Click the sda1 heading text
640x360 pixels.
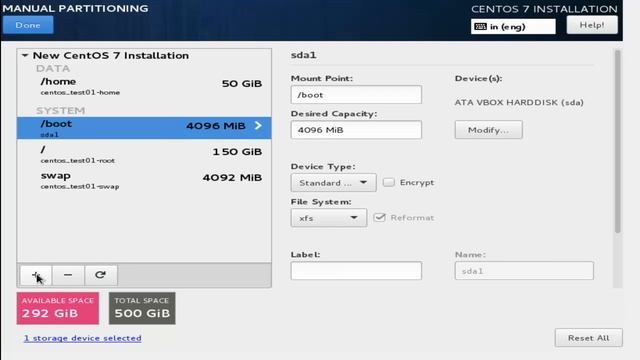click(x=303, y=55)
